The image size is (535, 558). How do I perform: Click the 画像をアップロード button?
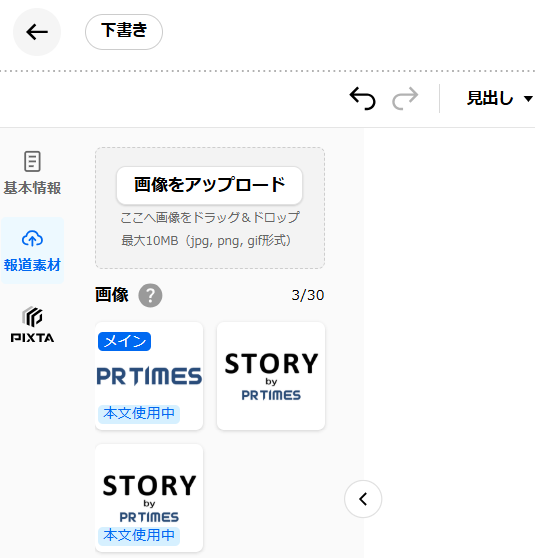(209, 185)
